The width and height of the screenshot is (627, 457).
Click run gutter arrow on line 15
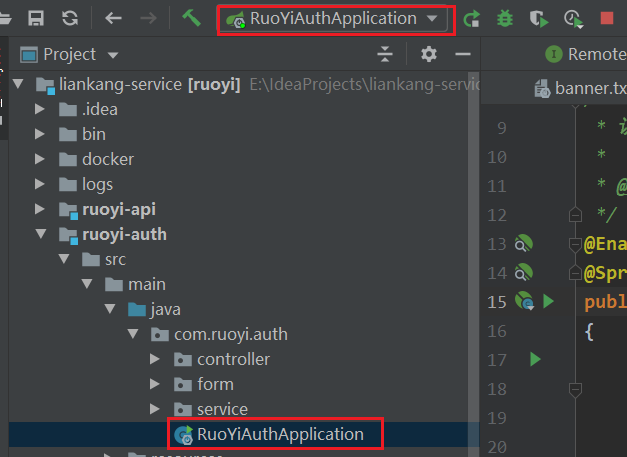click(548, 301)
